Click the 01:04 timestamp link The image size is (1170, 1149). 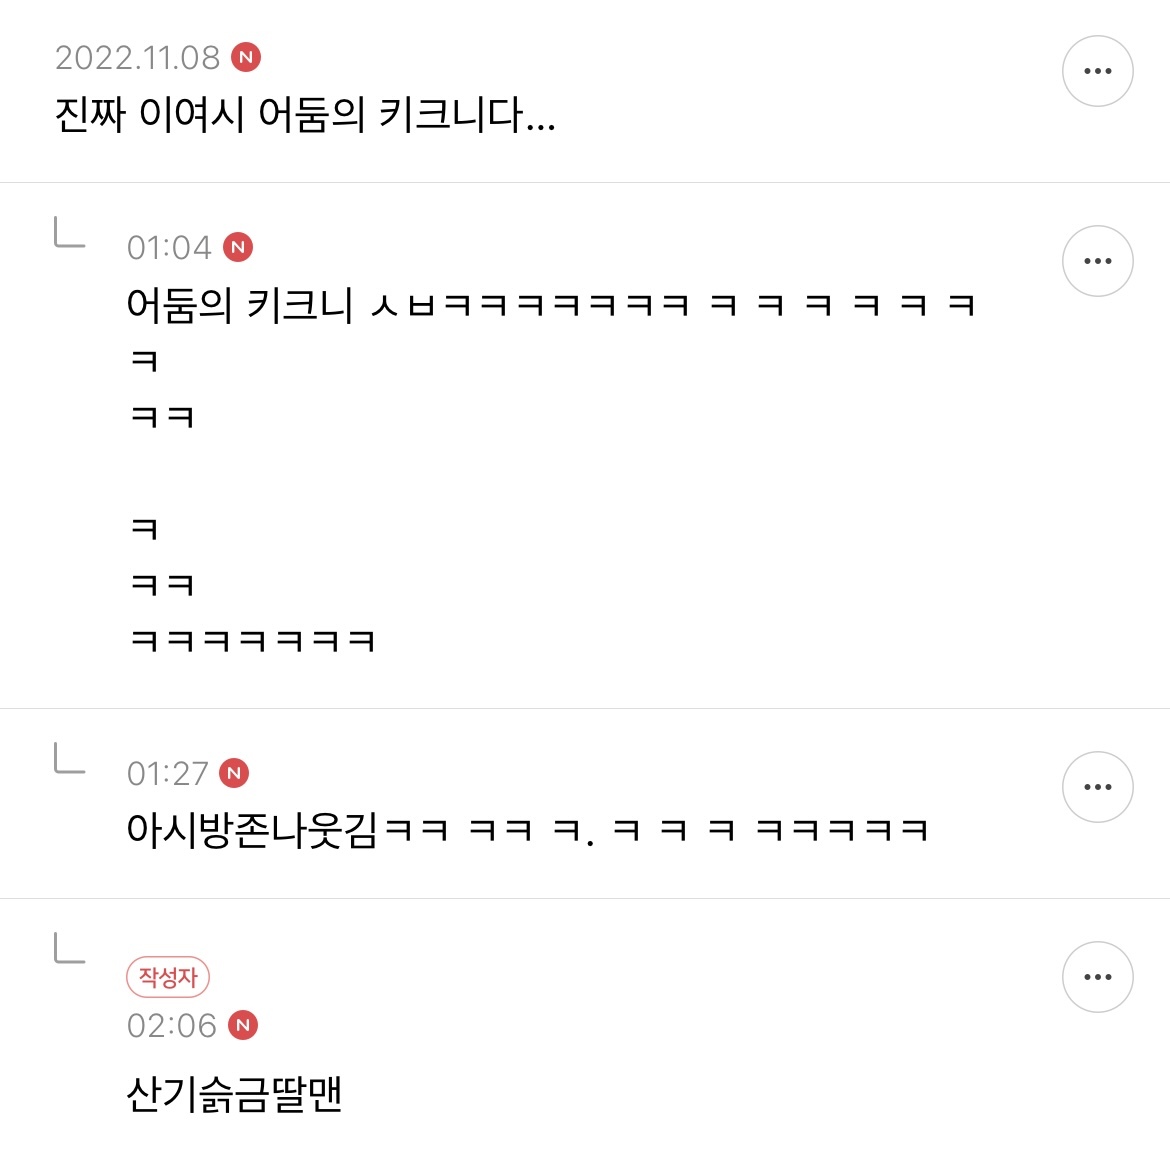click(x=168, y=247)
